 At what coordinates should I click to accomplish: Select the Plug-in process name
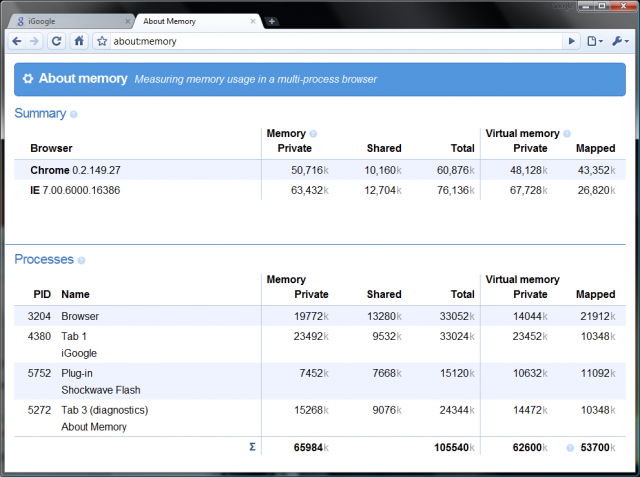tap(77, 373)
